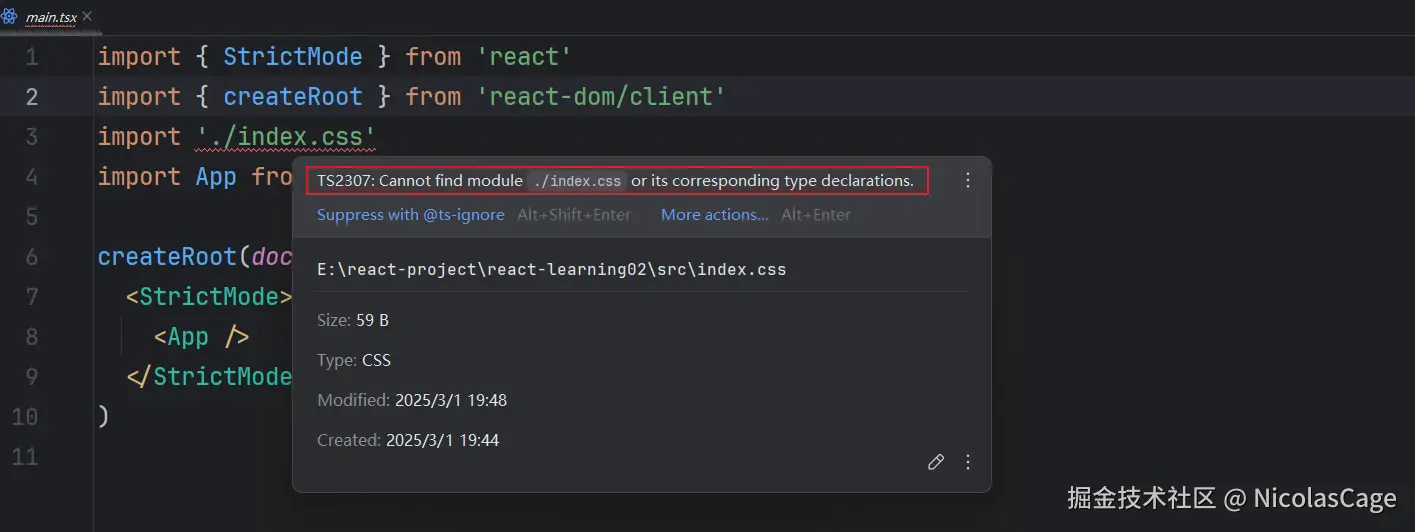This screenshot has height=532, width=1415.
Task: Click StrictMode in the first import line
Action: point(292,57)
